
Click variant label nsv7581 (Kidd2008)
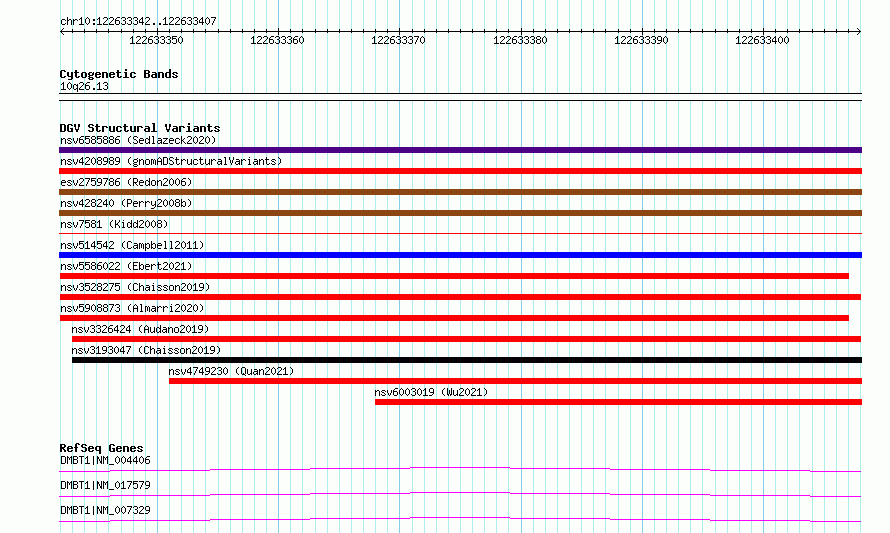pos(114,224)
